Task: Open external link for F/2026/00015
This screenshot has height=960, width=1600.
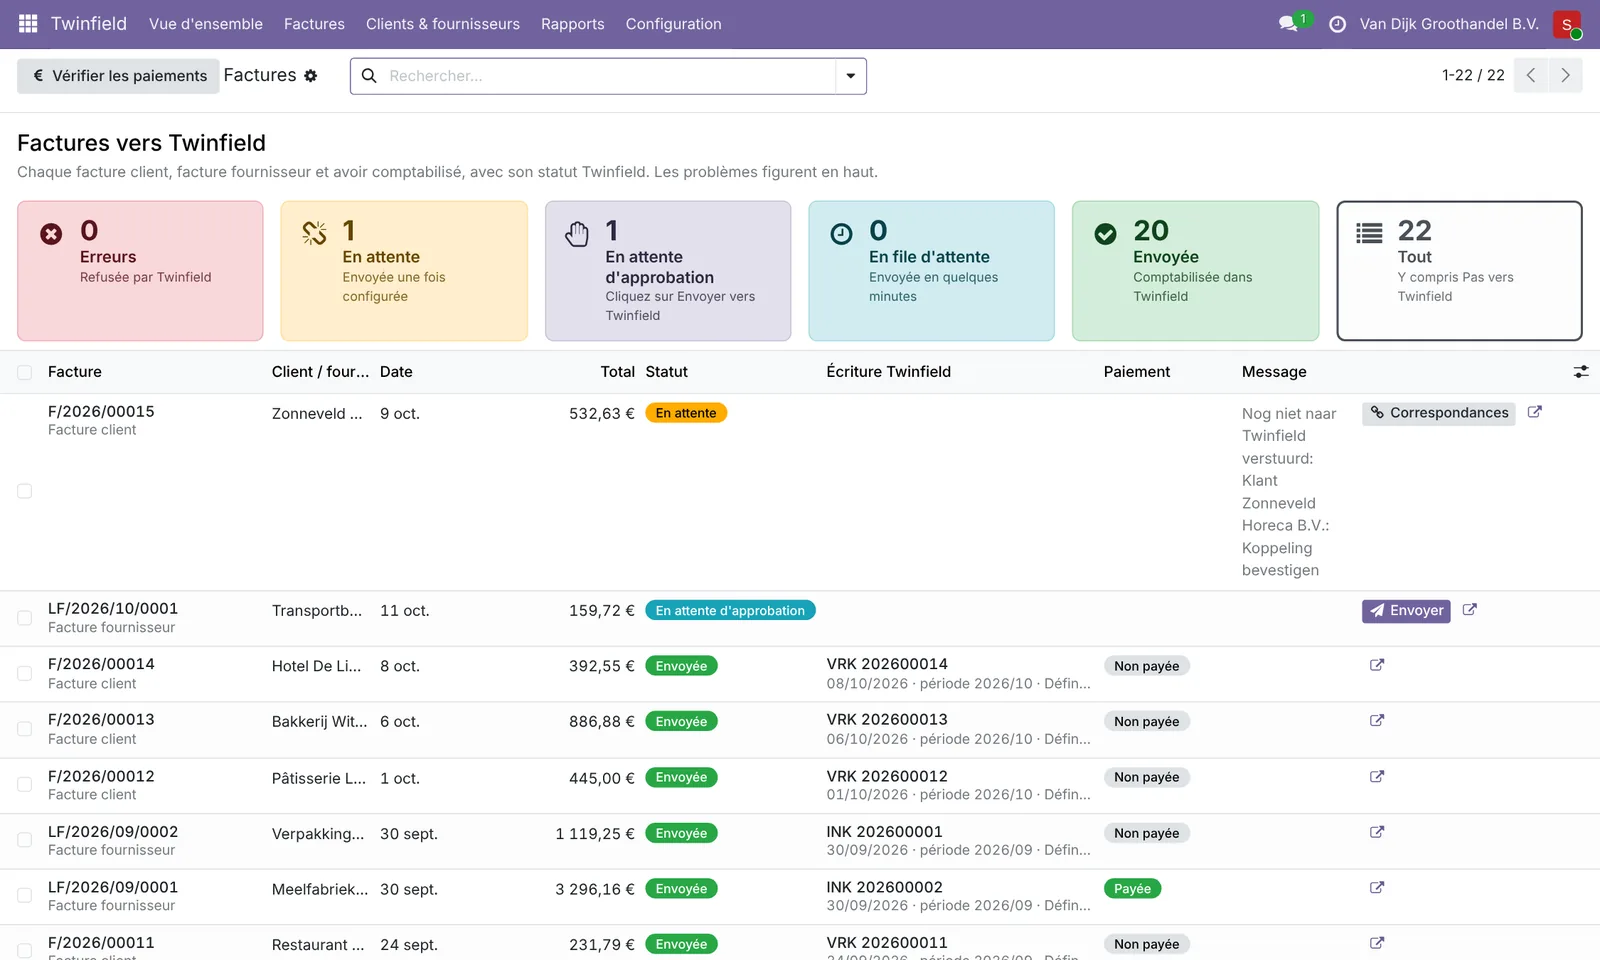Action: tap(1535, 412)
